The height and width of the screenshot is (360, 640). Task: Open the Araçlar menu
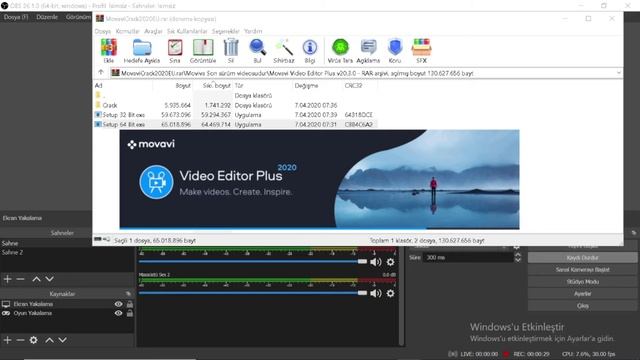click(153, 31)
